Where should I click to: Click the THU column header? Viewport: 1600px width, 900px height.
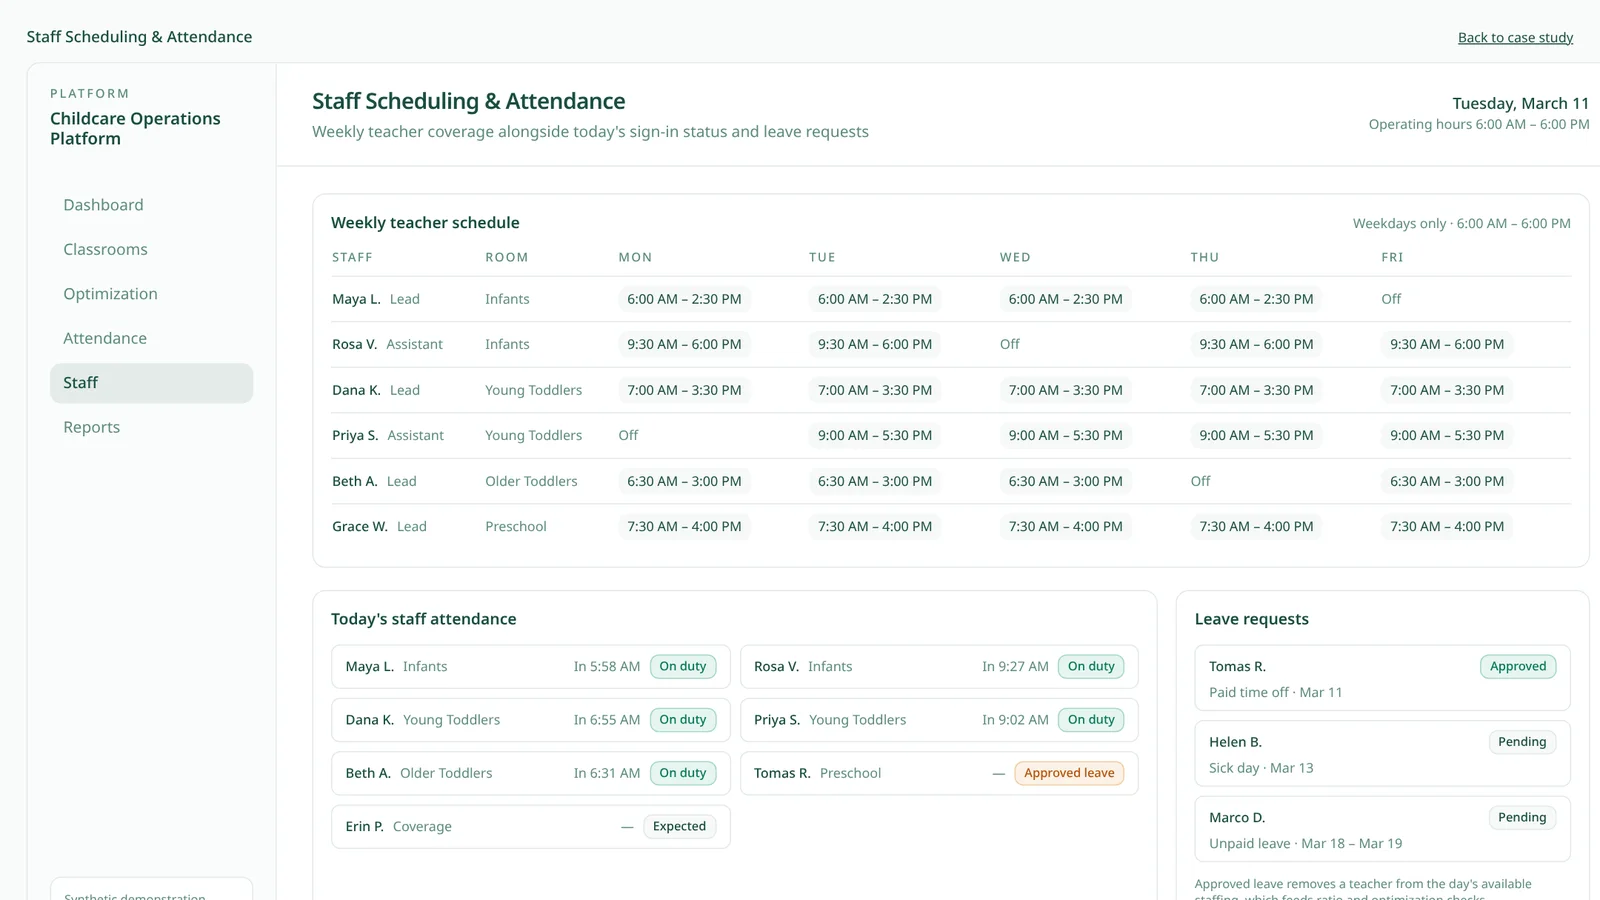[x=1205, y=257]
